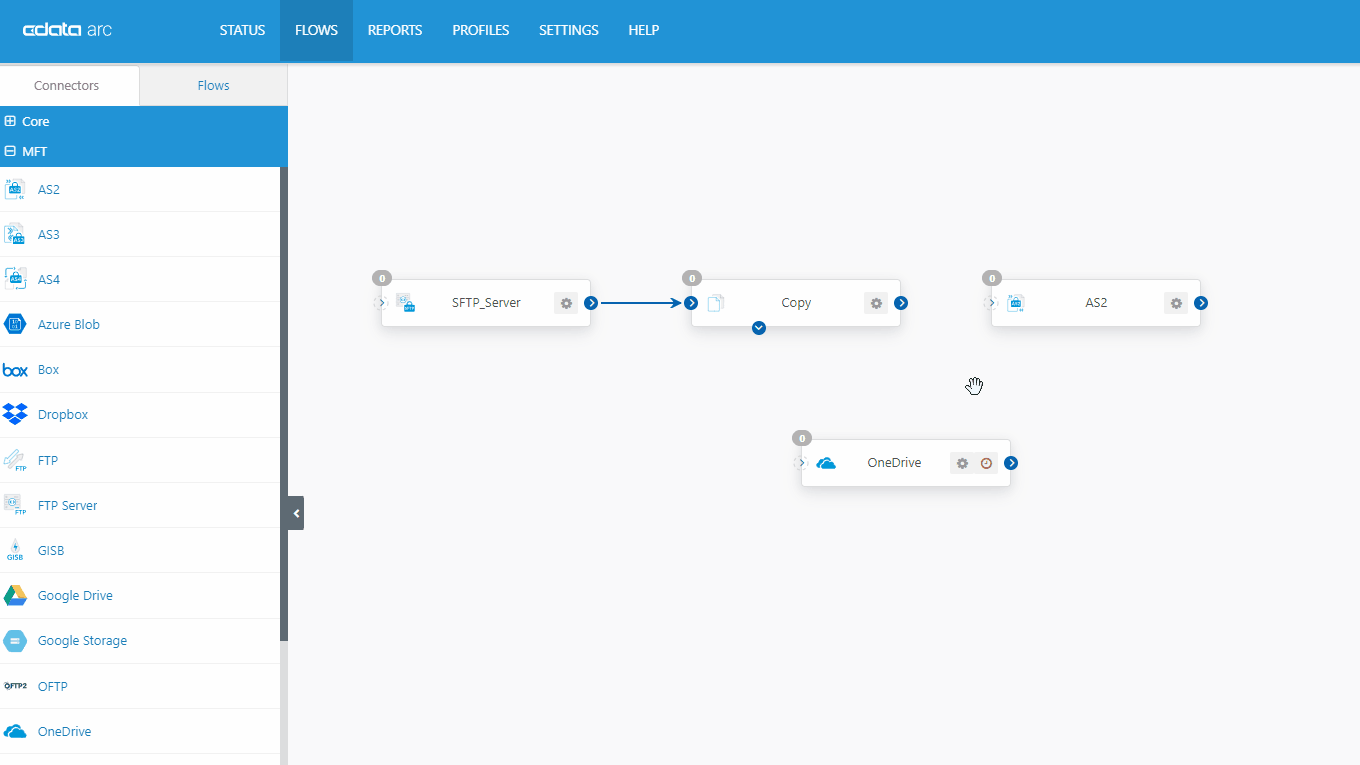Viewport: 1360px width, 765px height.
Task: Open settings gear on SFTP_Server node
Action: [x=566, y=303]
